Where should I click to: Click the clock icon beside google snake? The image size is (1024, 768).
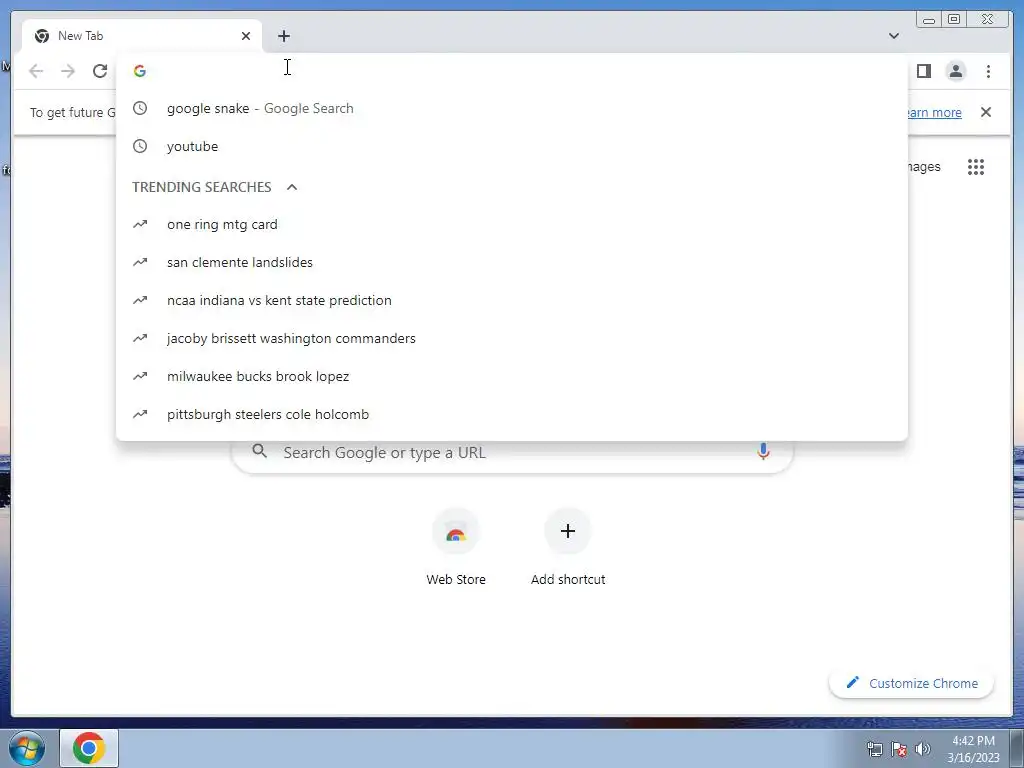140,108
